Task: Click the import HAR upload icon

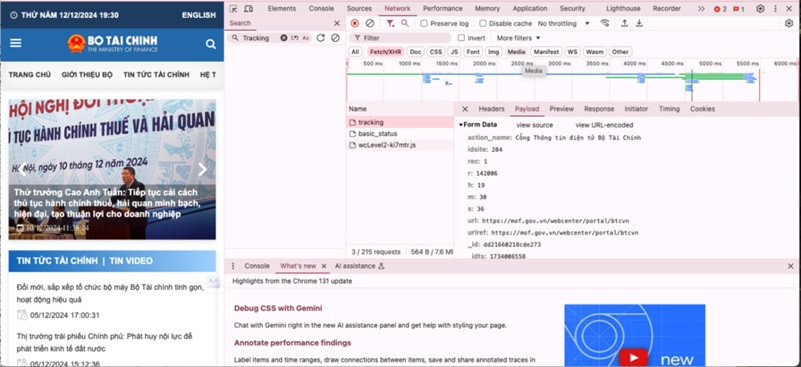Action: (x=624, y=24)
